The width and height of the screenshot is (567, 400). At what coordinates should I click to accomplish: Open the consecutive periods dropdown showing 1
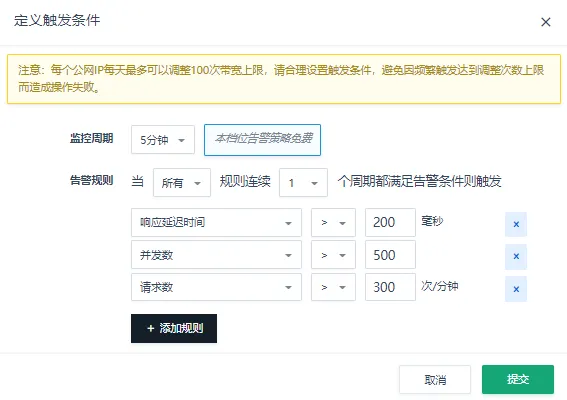click(303, 183)
